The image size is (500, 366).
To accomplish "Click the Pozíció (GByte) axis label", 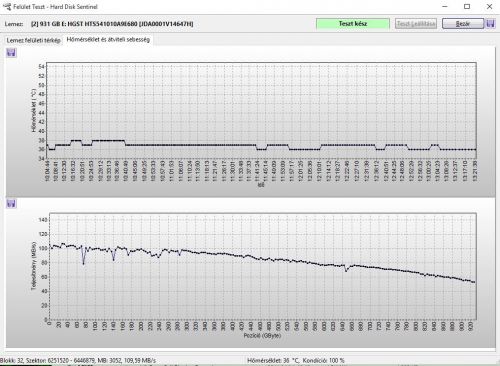I will click(262, 335).
